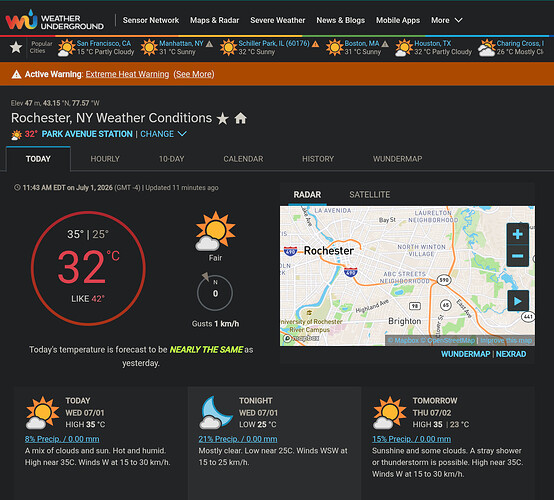Expand the More navigation menu
This screenshot has width=554, height=500.
click(447, 20)
